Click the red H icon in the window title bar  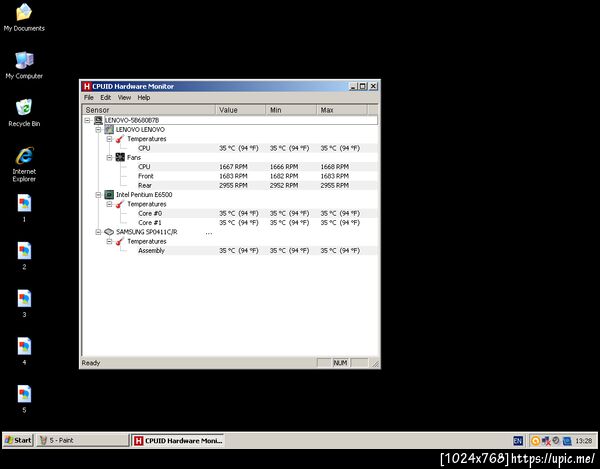(87, 86)
